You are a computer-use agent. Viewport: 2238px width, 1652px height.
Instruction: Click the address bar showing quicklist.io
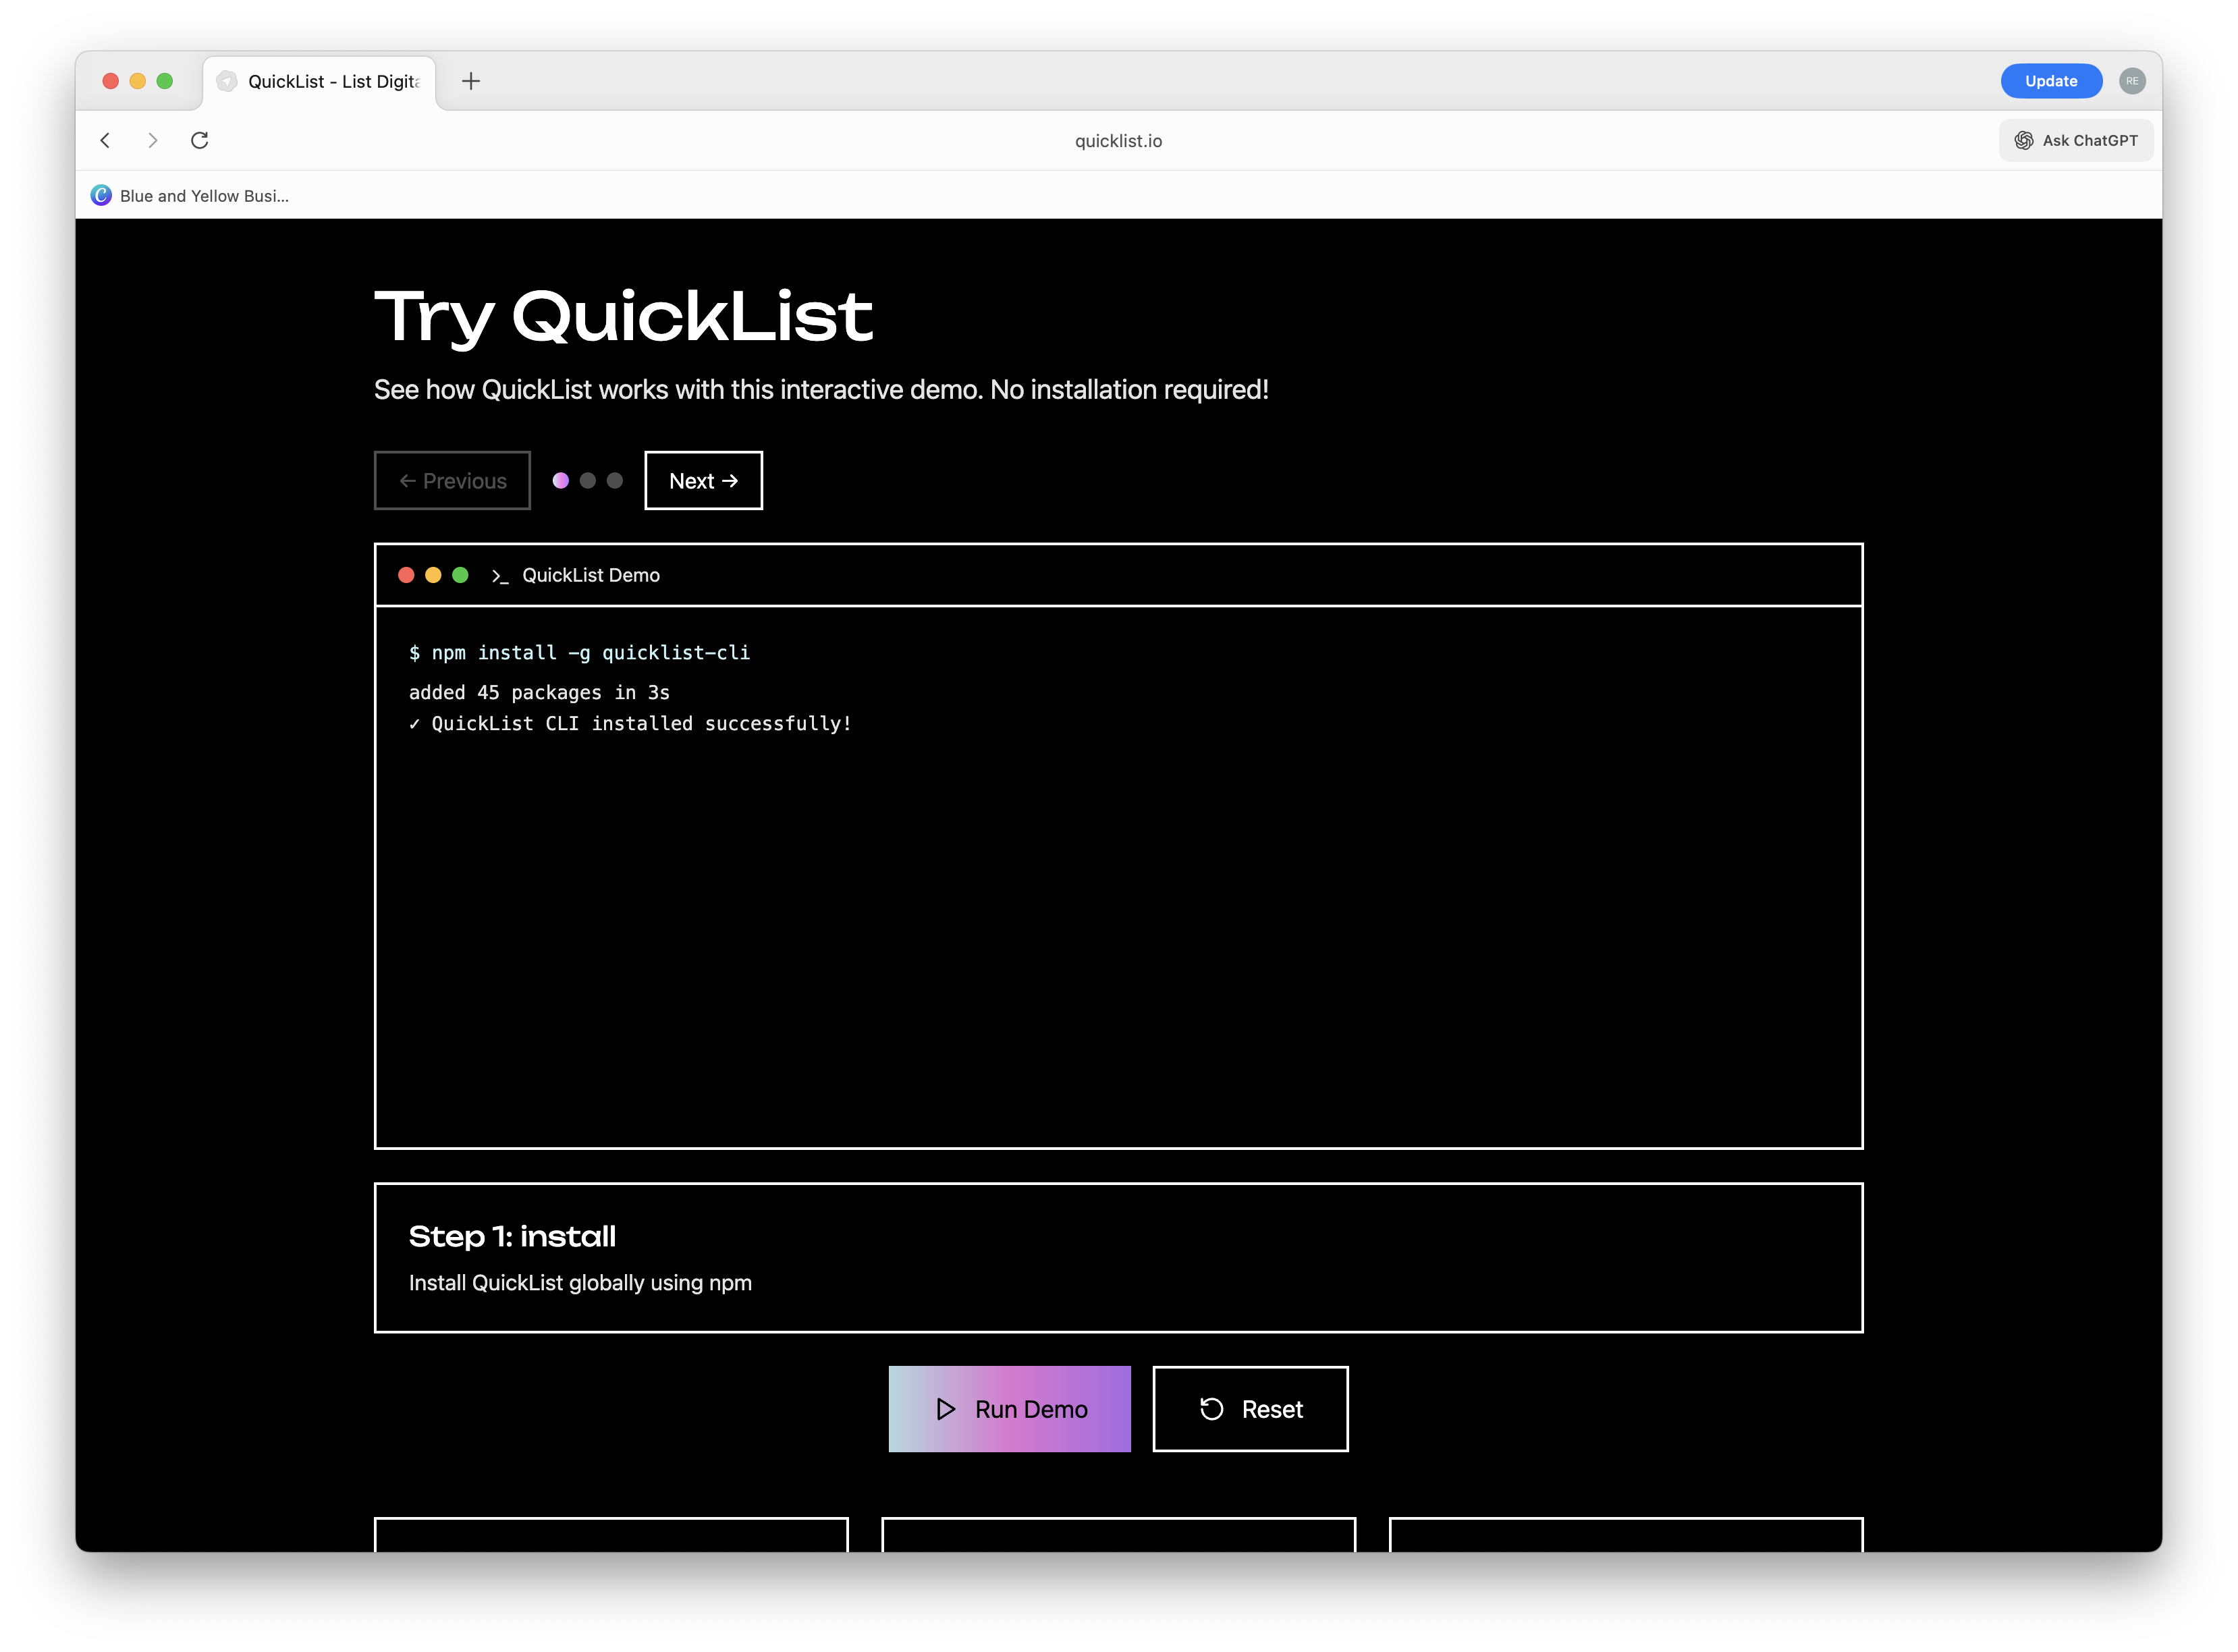pyautogui.click(x=1118, y=140)
